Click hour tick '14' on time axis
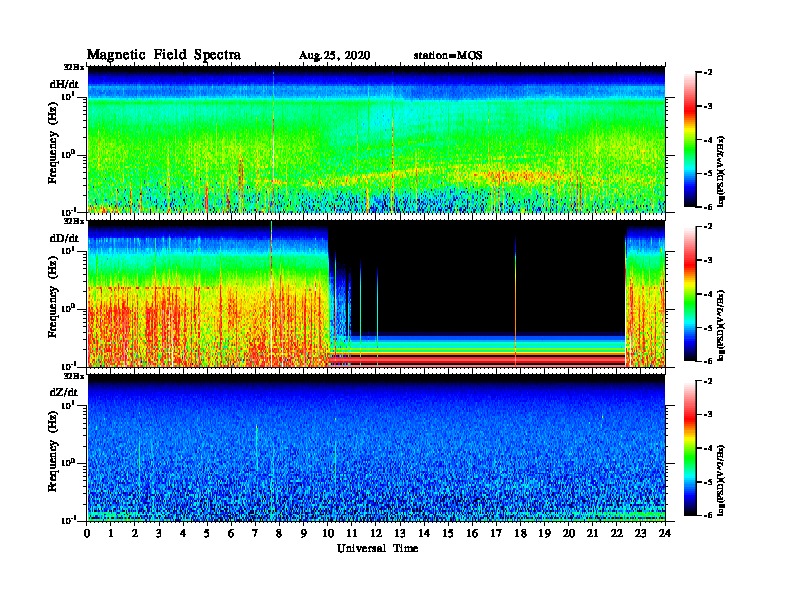 pyautogui.click(x=424, y=534)
